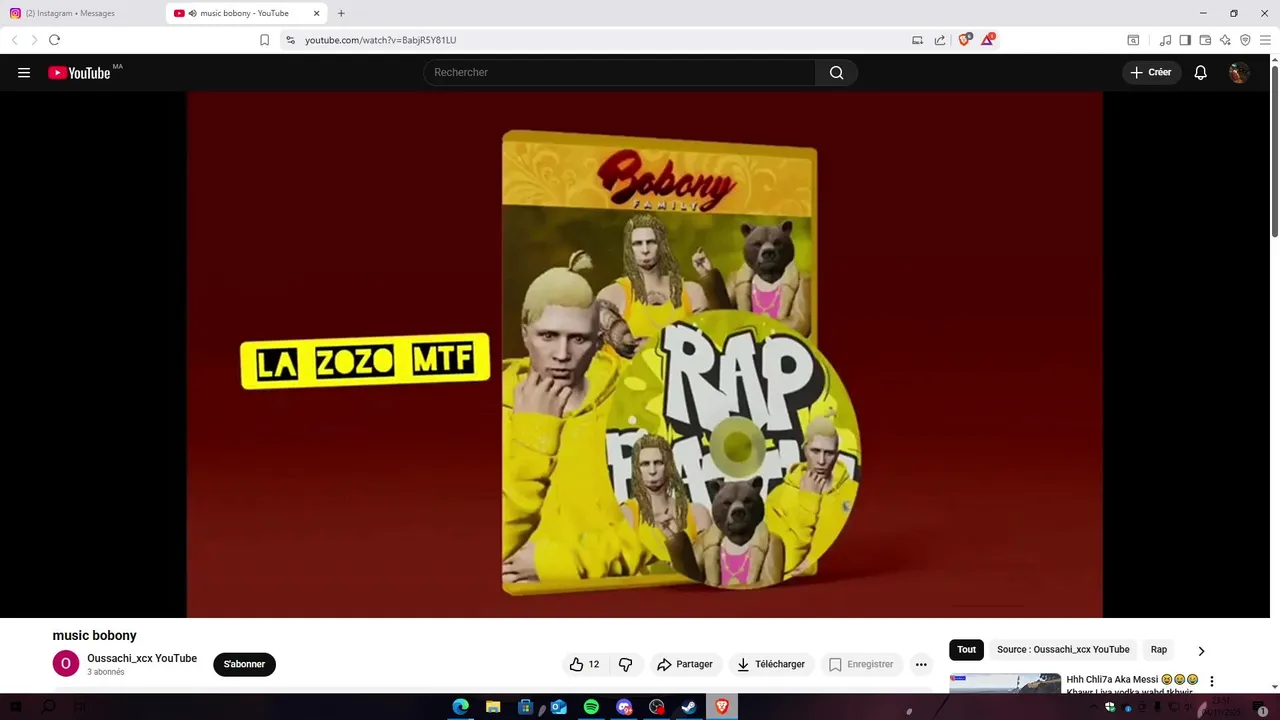Bookmark this page in the address bar
Viewport: 1280px width, 720px height.
point(264,40)
